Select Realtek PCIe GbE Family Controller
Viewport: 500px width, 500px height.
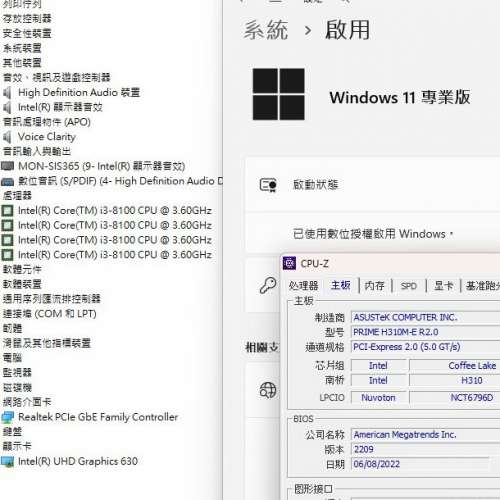click(98, 417)
